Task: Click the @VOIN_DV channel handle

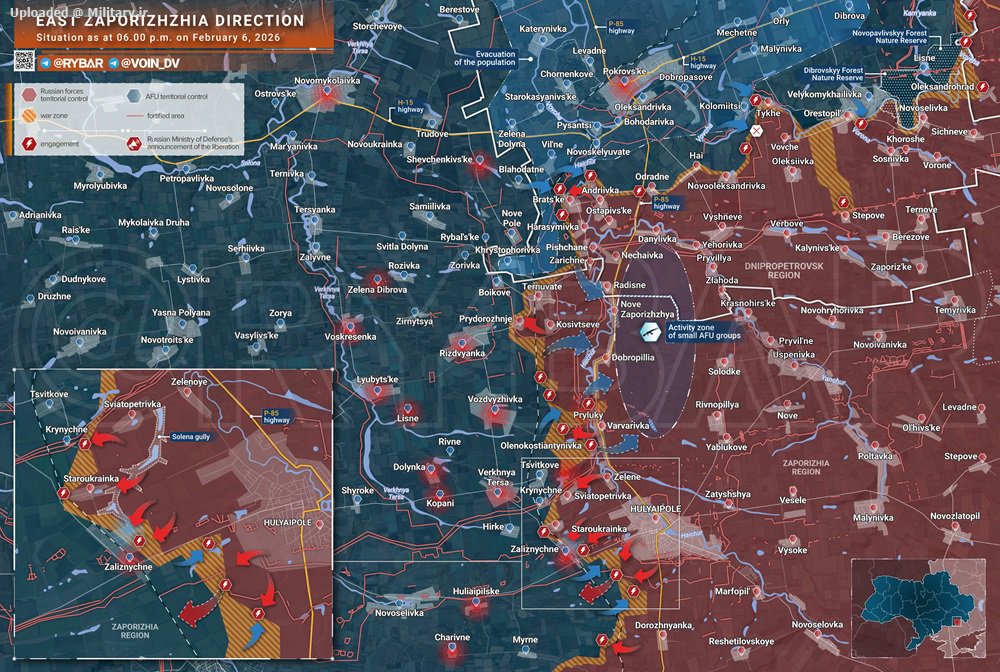Action: (x=151, y=63)
